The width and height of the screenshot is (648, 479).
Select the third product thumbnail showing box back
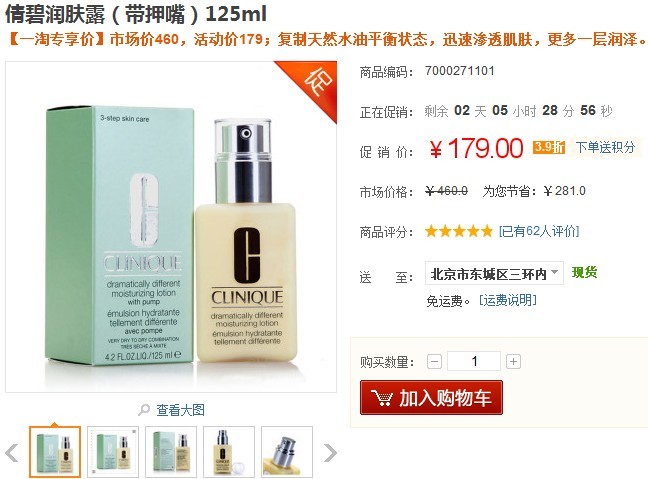171,452
